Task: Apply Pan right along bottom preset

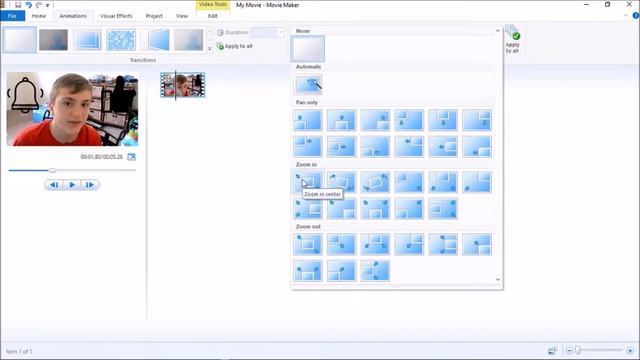Action: point(375,147)
